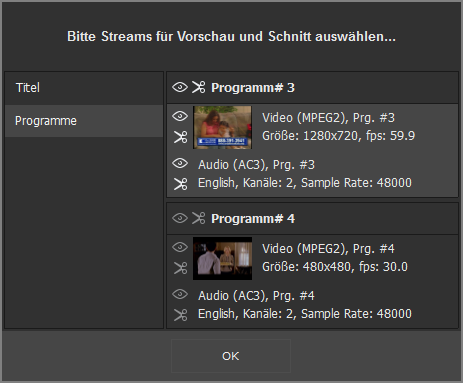Toggle preview eye for Programm# 3 header
The height and width of the screenshot is (383, 463).
click(180, 87)
